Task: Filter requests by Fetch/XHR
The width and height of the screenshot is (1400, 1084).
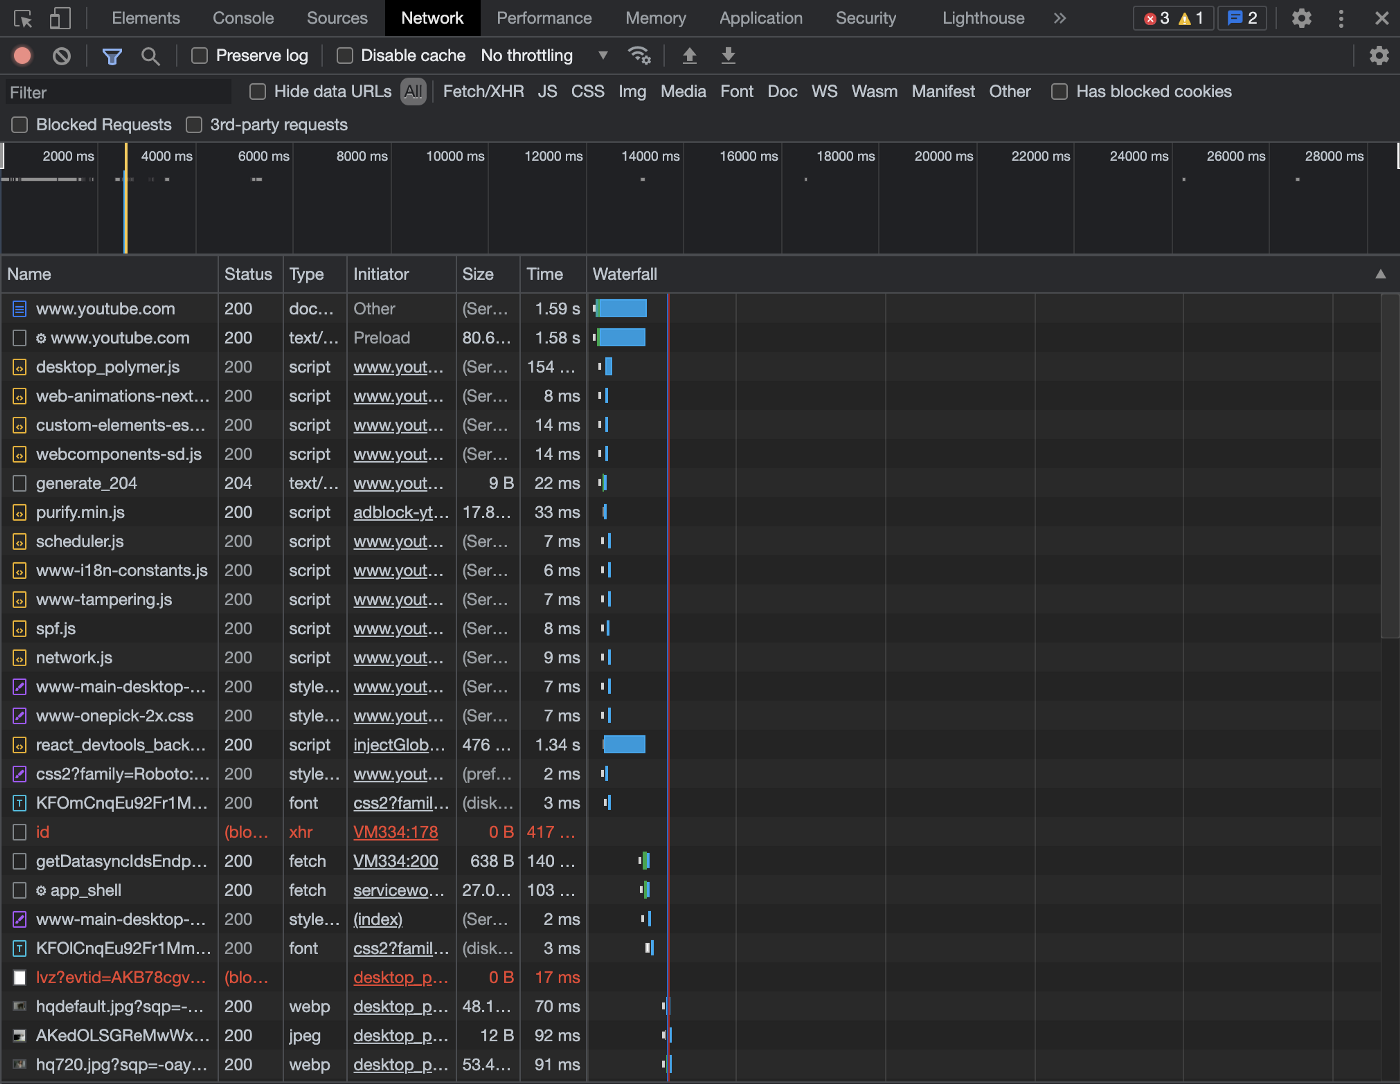Action: (483, 92)
